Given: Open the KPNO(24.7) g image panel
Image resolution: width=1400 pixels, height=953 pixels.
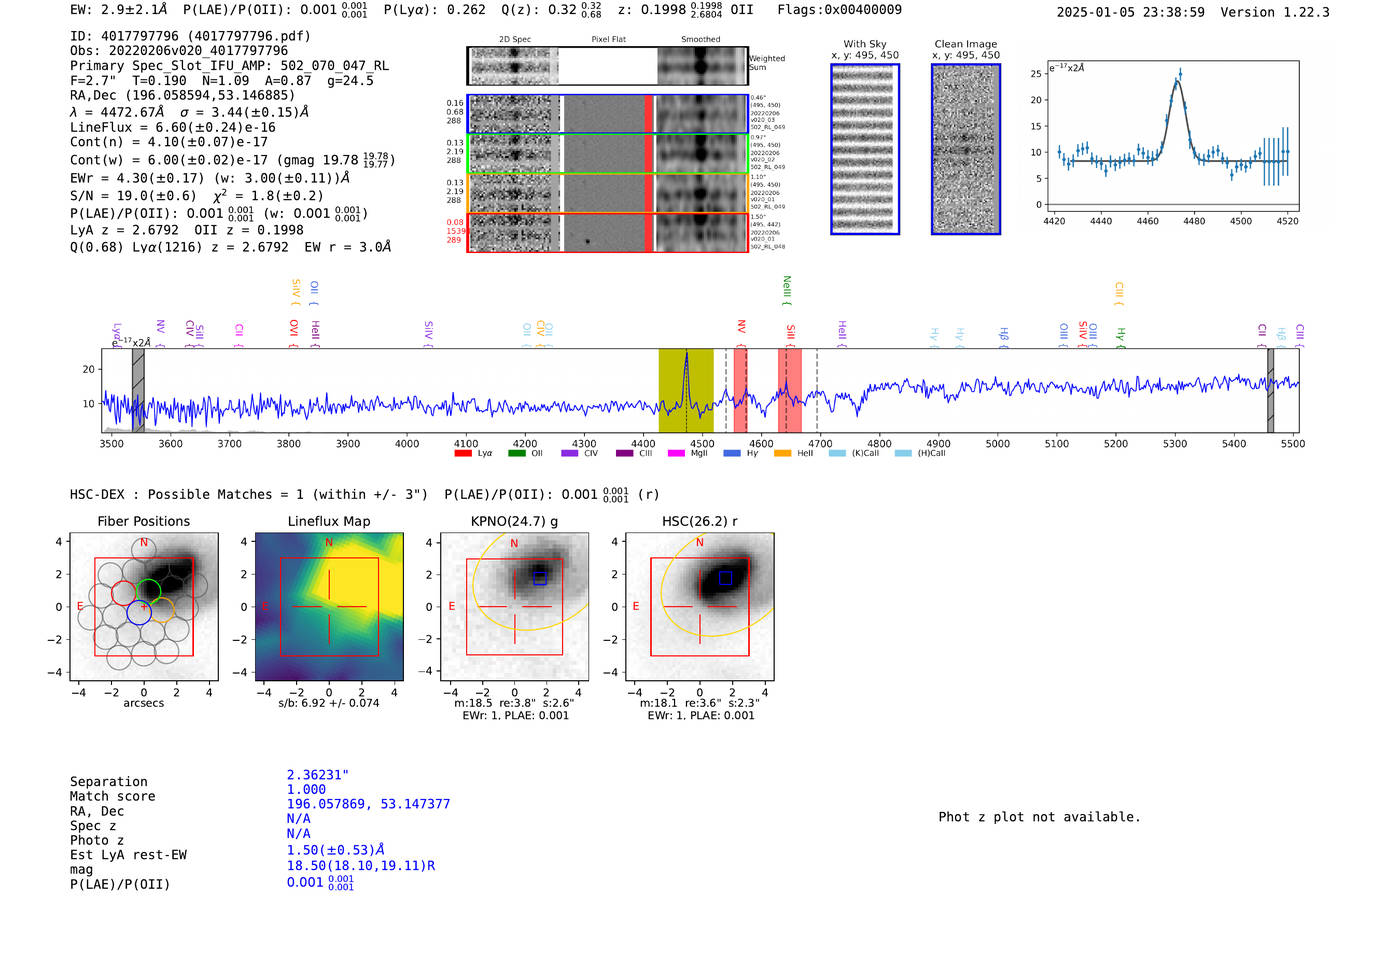Looking at the screenshot, I should (514, 606).
